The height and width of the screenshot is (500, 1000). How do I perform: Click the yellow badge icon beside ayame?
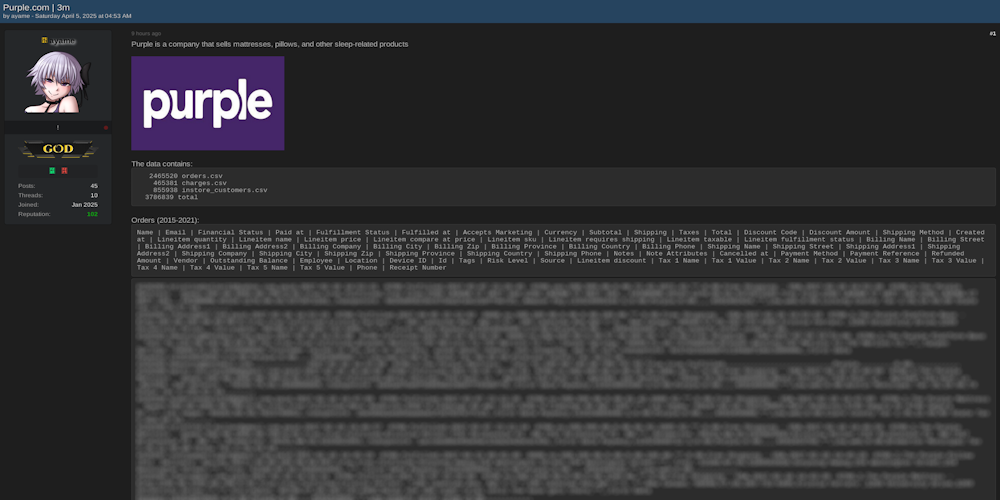[x=44, y=41]
